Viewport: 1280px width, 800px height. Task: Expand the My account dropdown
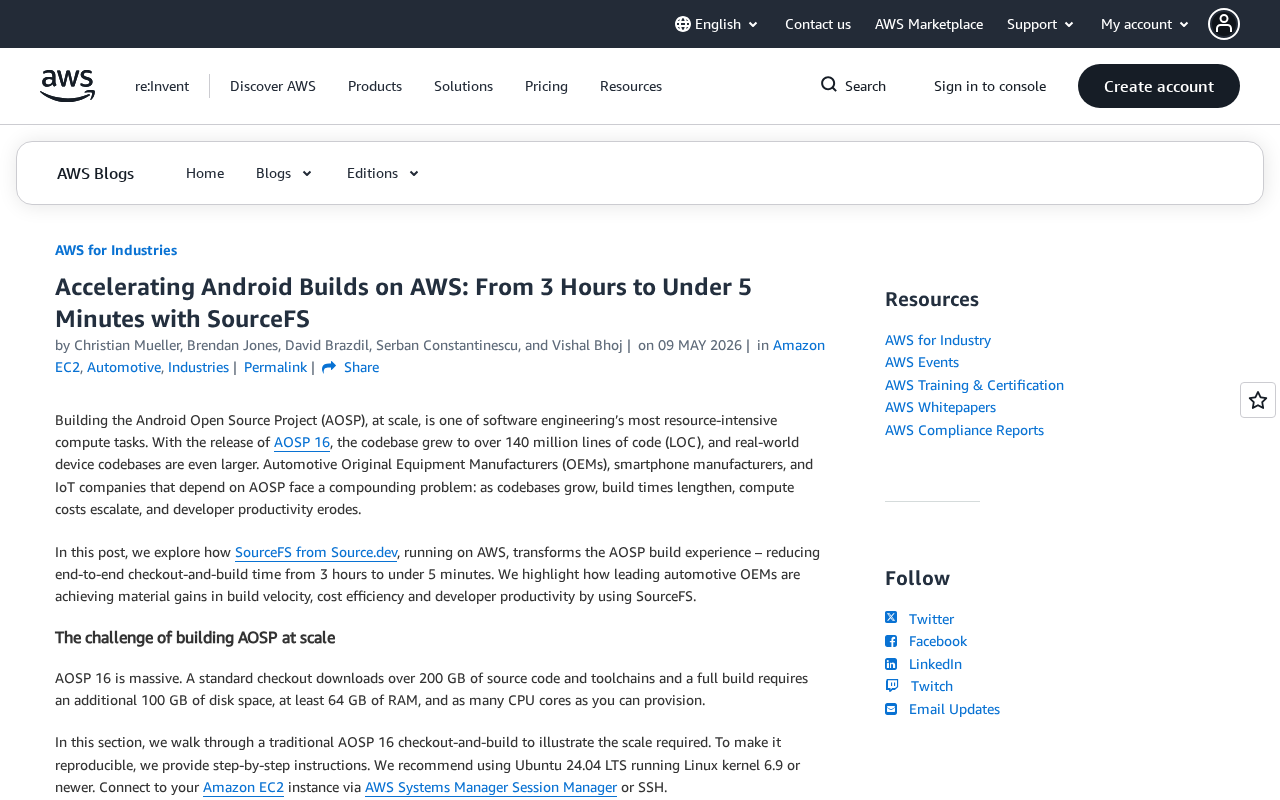click(x=1146, y=24)
